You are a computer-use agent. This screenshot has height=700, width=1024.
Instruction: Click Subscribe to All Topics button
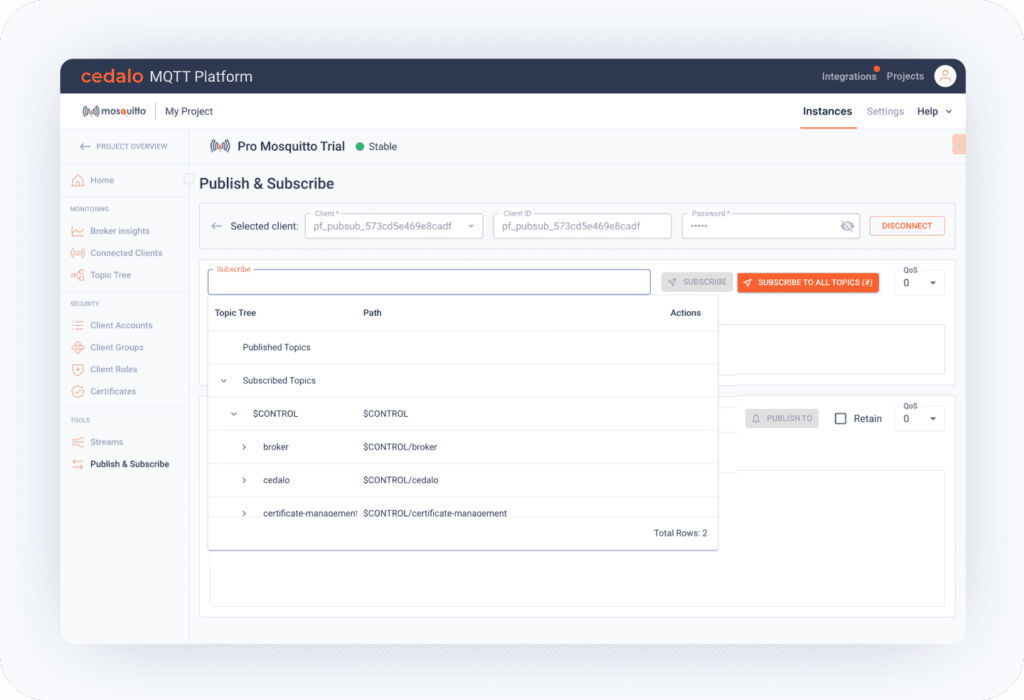point(808,283)
